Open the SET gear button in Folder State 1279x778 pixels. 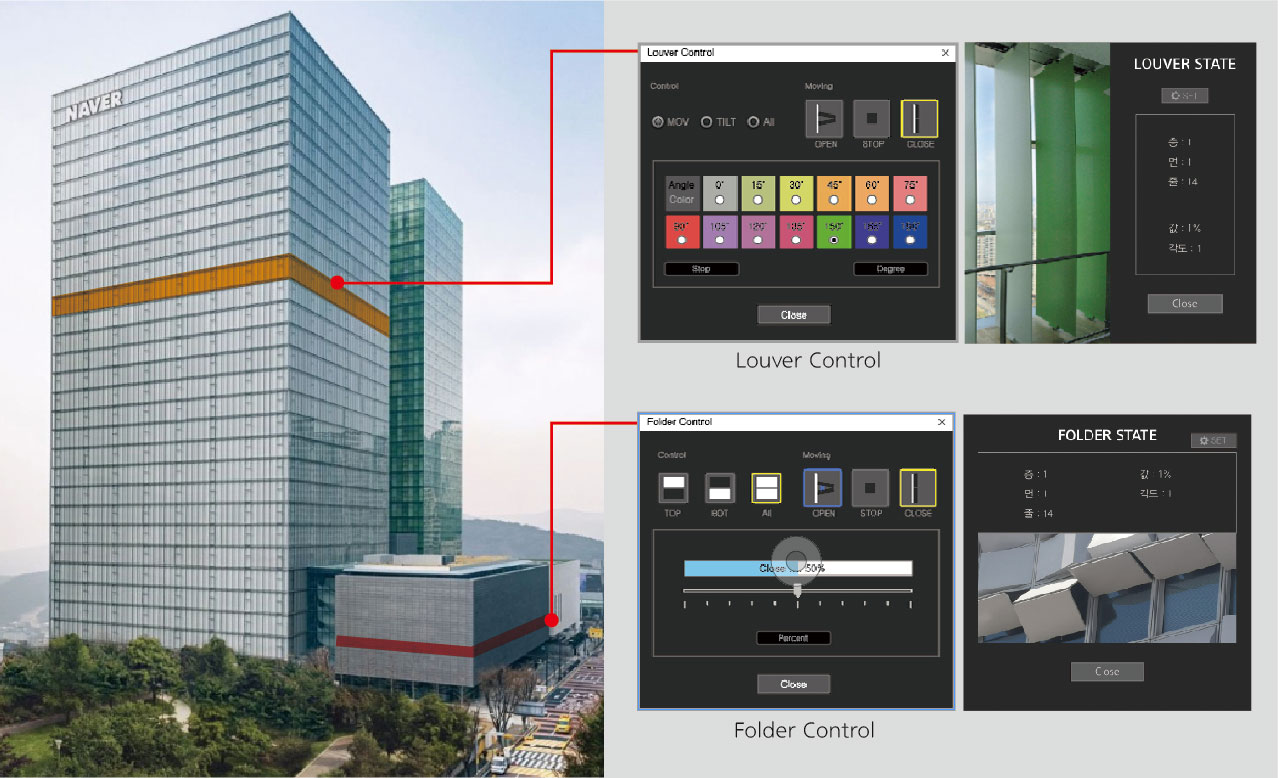tap(1214, 440)
